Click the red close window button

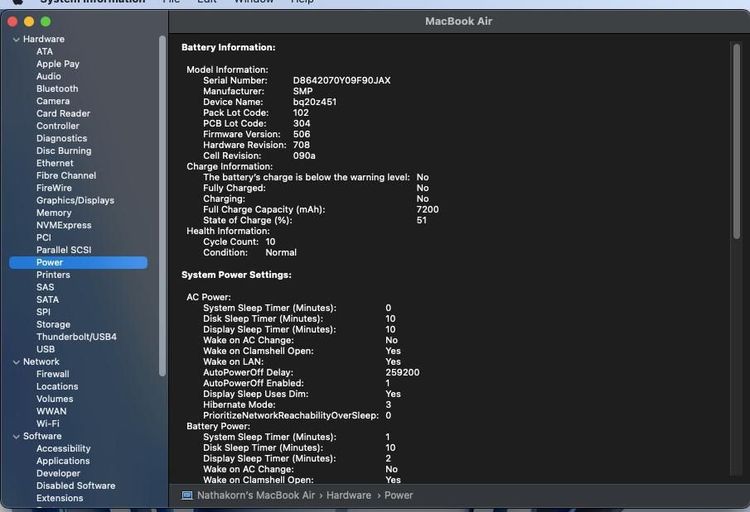tap(13, 21)
